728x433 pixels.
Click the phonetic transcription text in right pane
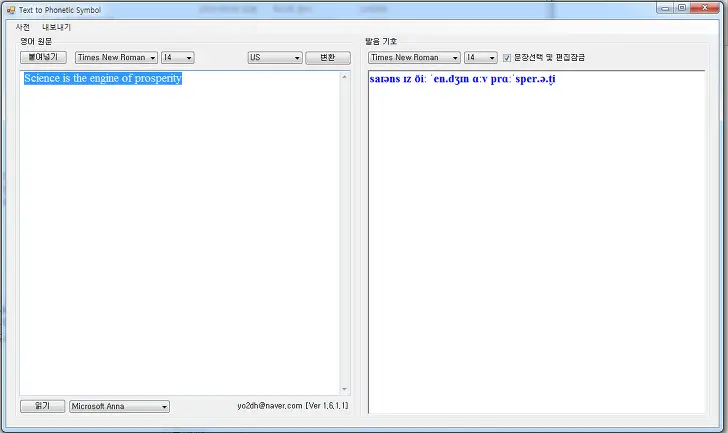[x=462, y=79]
